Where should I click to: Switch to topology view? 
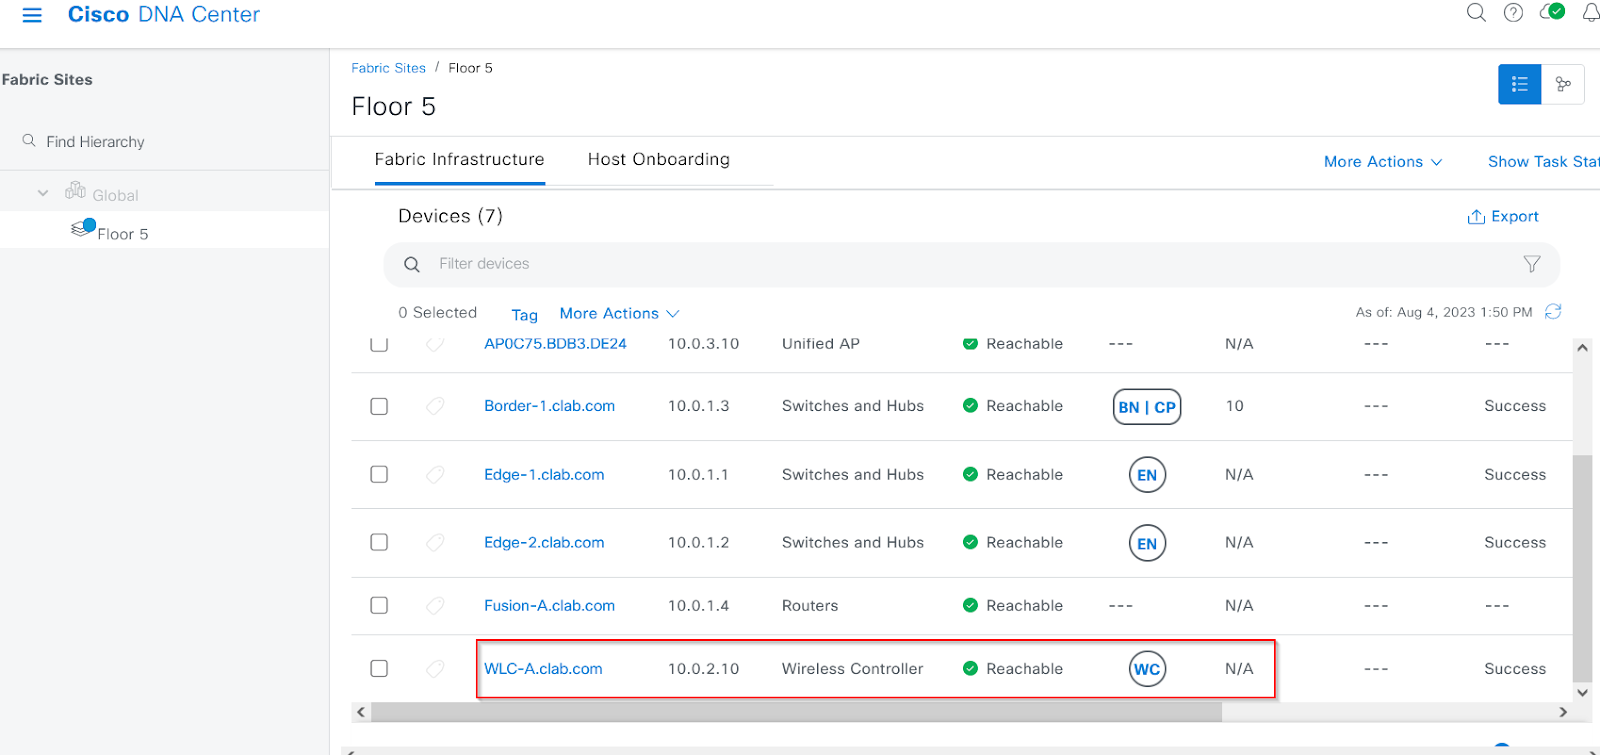tap(1563, 84)
